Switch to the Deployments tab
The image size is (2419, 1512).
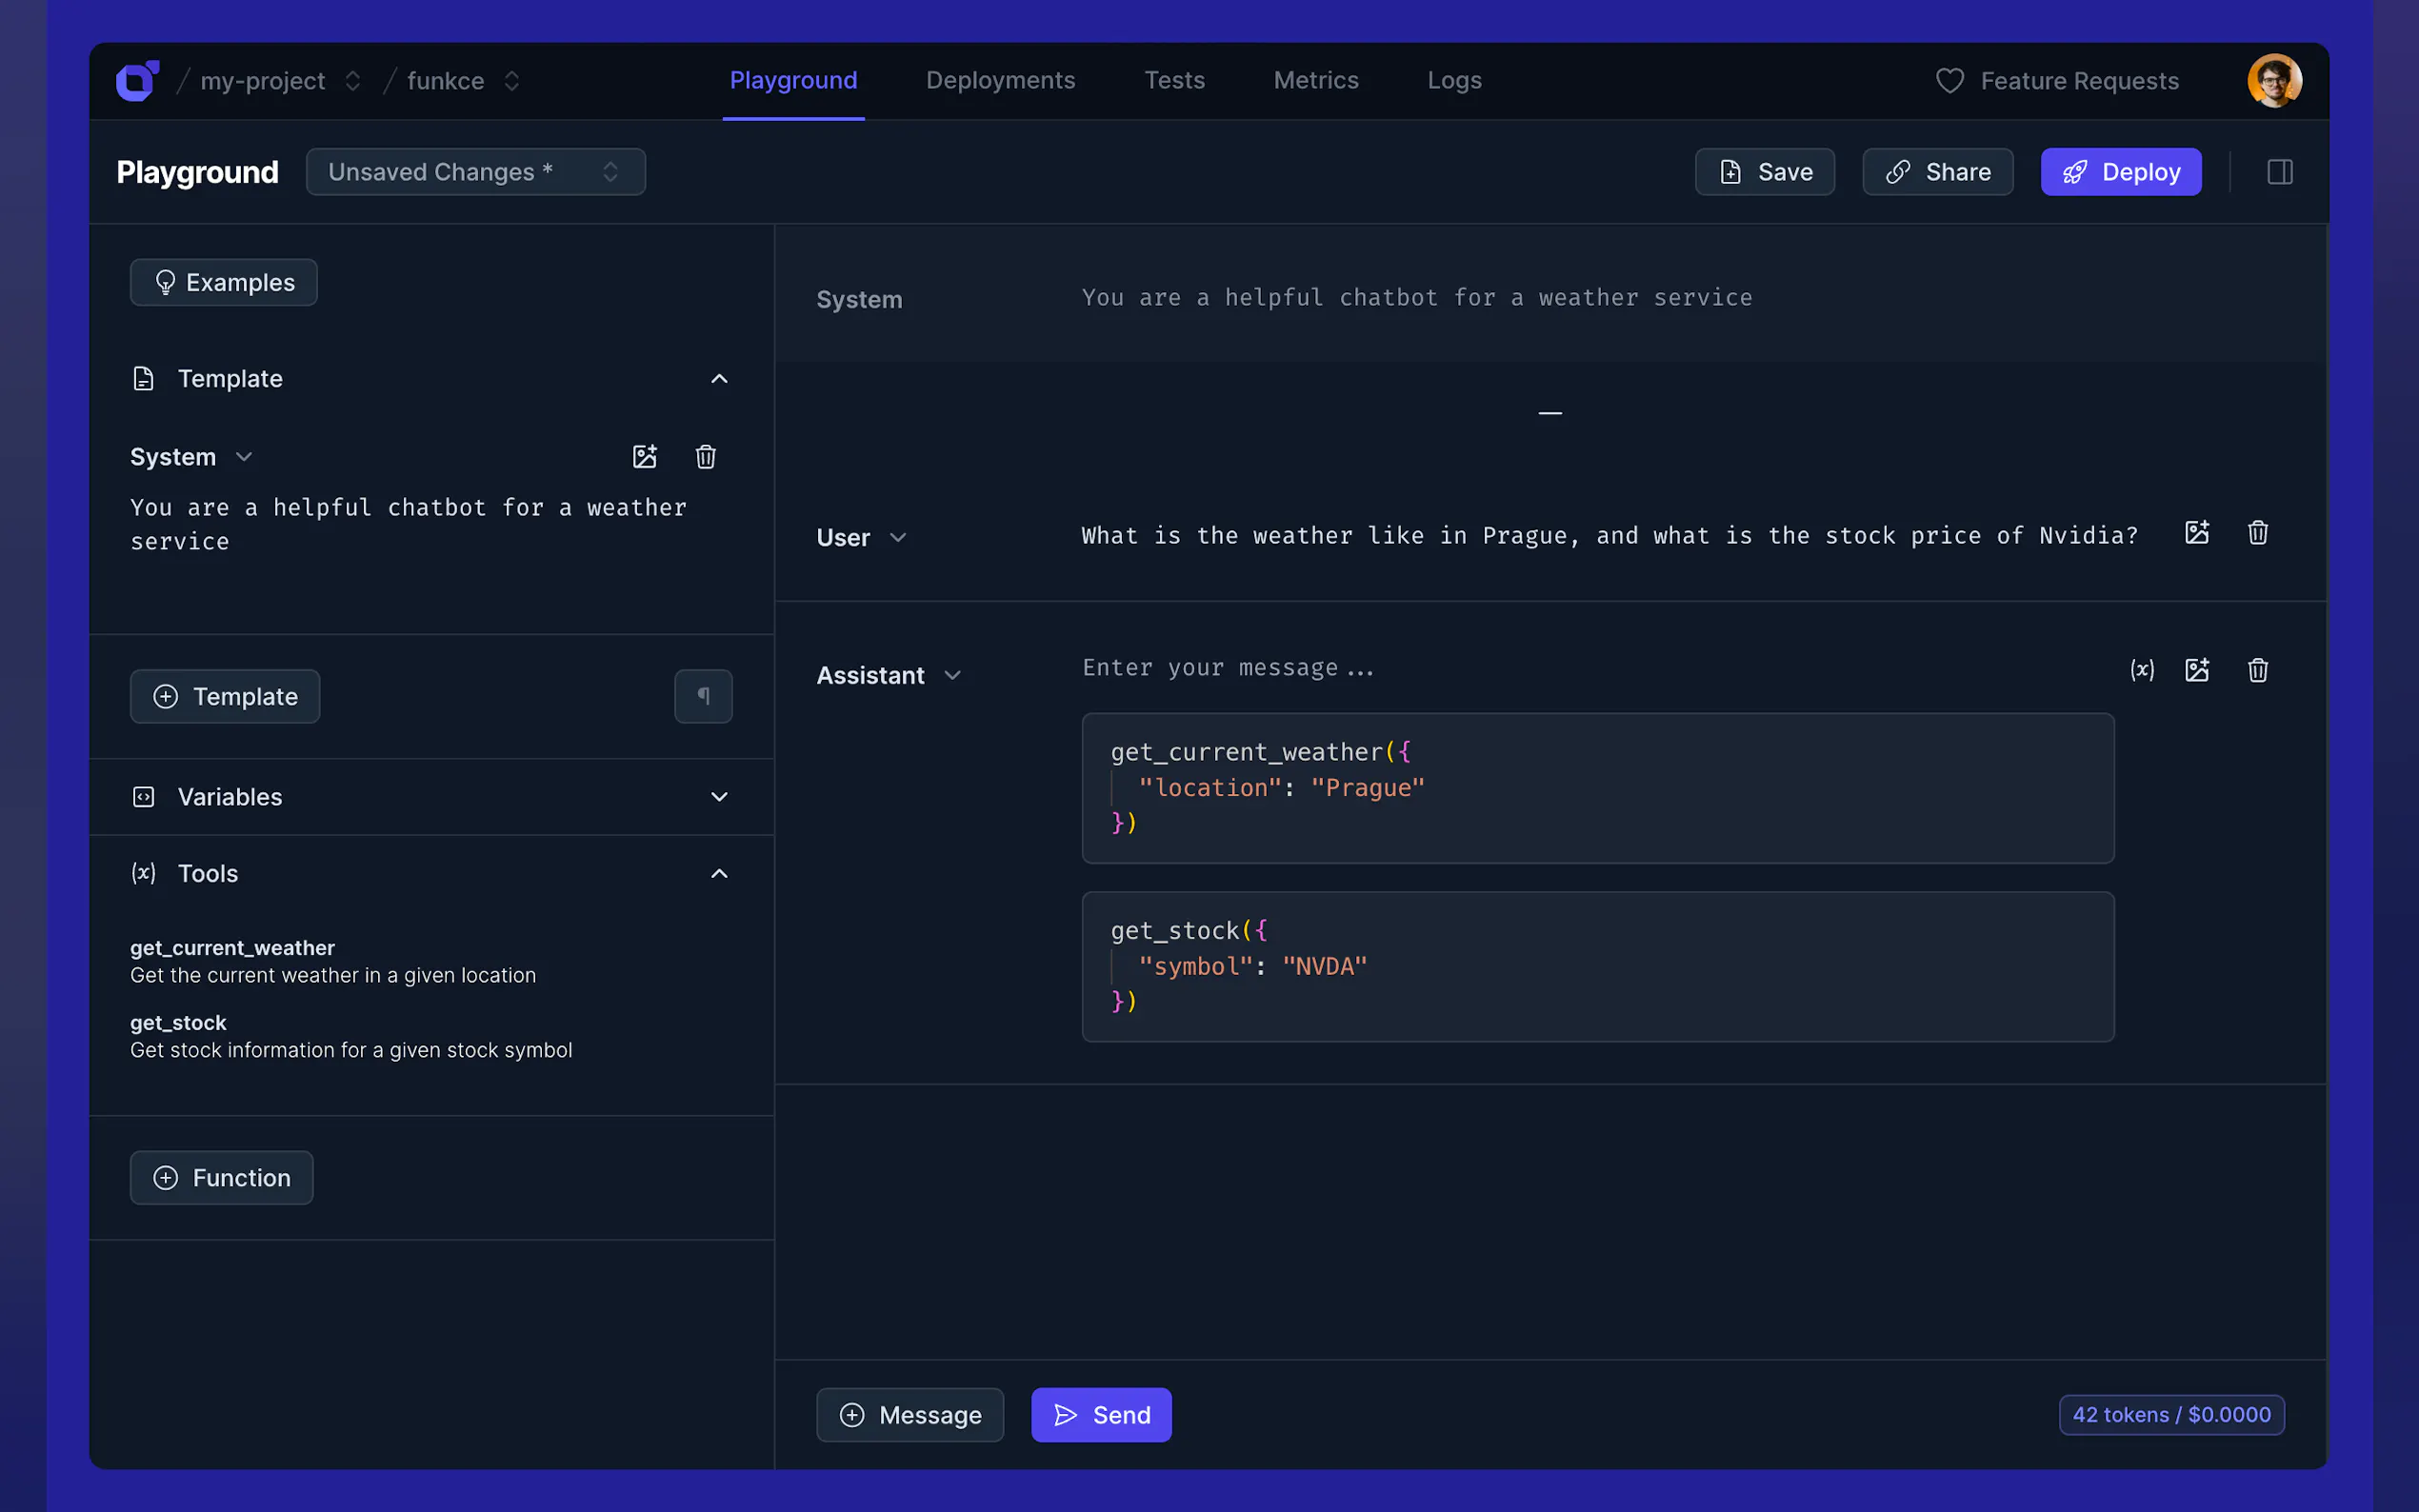(x=1000, y=80)
